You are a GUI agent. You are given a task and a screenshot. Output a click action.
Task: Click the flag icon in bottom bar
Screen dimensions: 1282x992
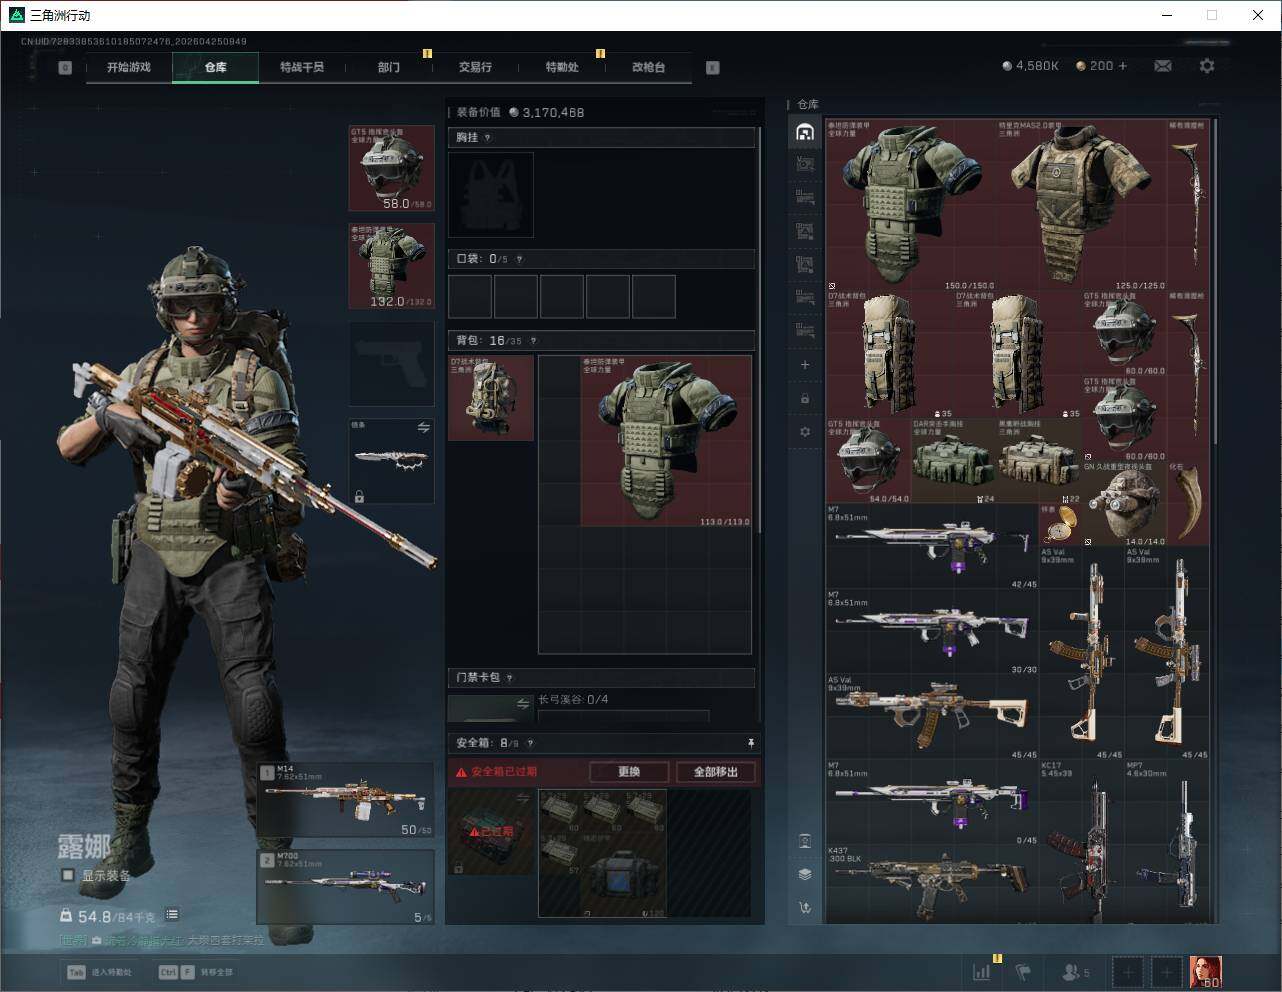point(1023,971)
